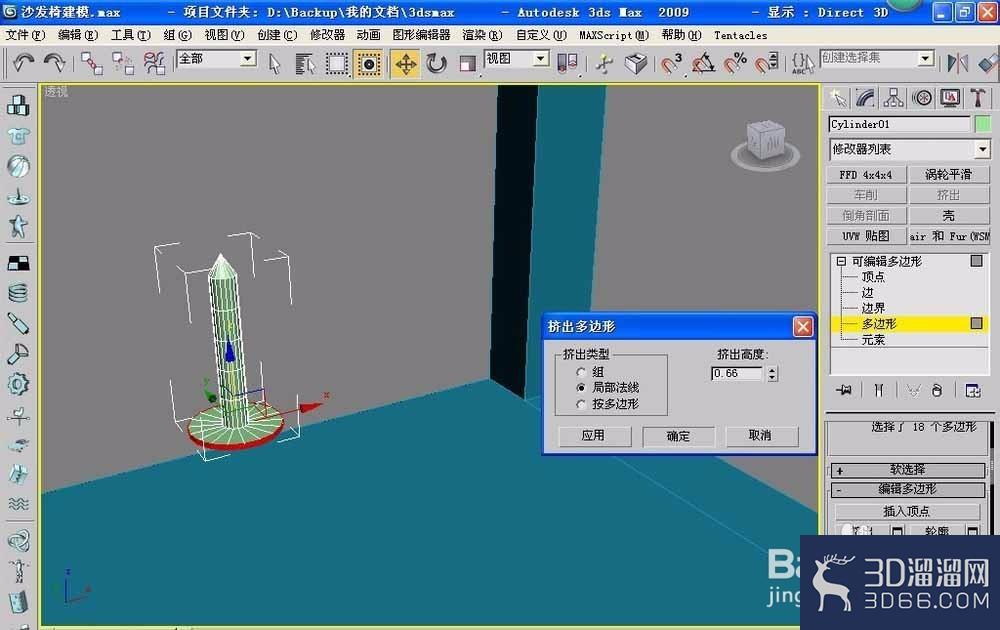This screenshot has height=630, width=1000.
Task: Click the FFD 4x4x4 modifier button
Action: [x=866, y=175]
